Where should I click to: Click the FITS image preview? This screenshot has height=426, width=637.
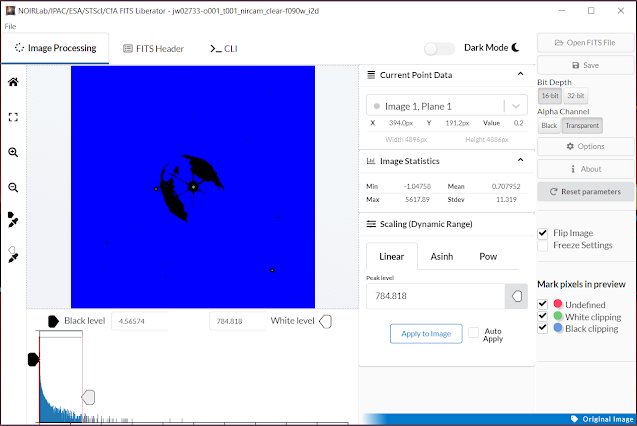click(x=193, y=187)
